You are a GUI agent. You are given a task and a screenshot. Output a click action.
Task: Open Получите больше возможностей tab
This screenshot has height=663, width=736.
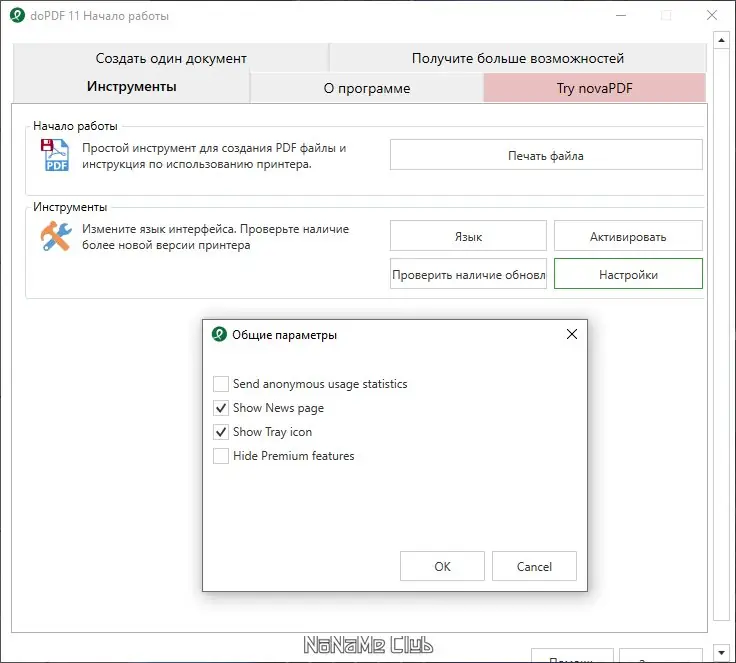tap(518, 58)
